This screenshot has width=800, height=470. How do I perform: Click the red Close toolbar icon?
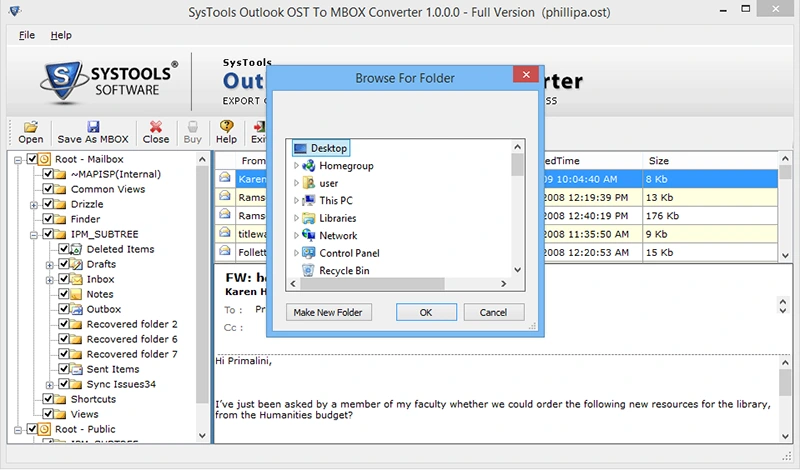click(x=156, y=127)
